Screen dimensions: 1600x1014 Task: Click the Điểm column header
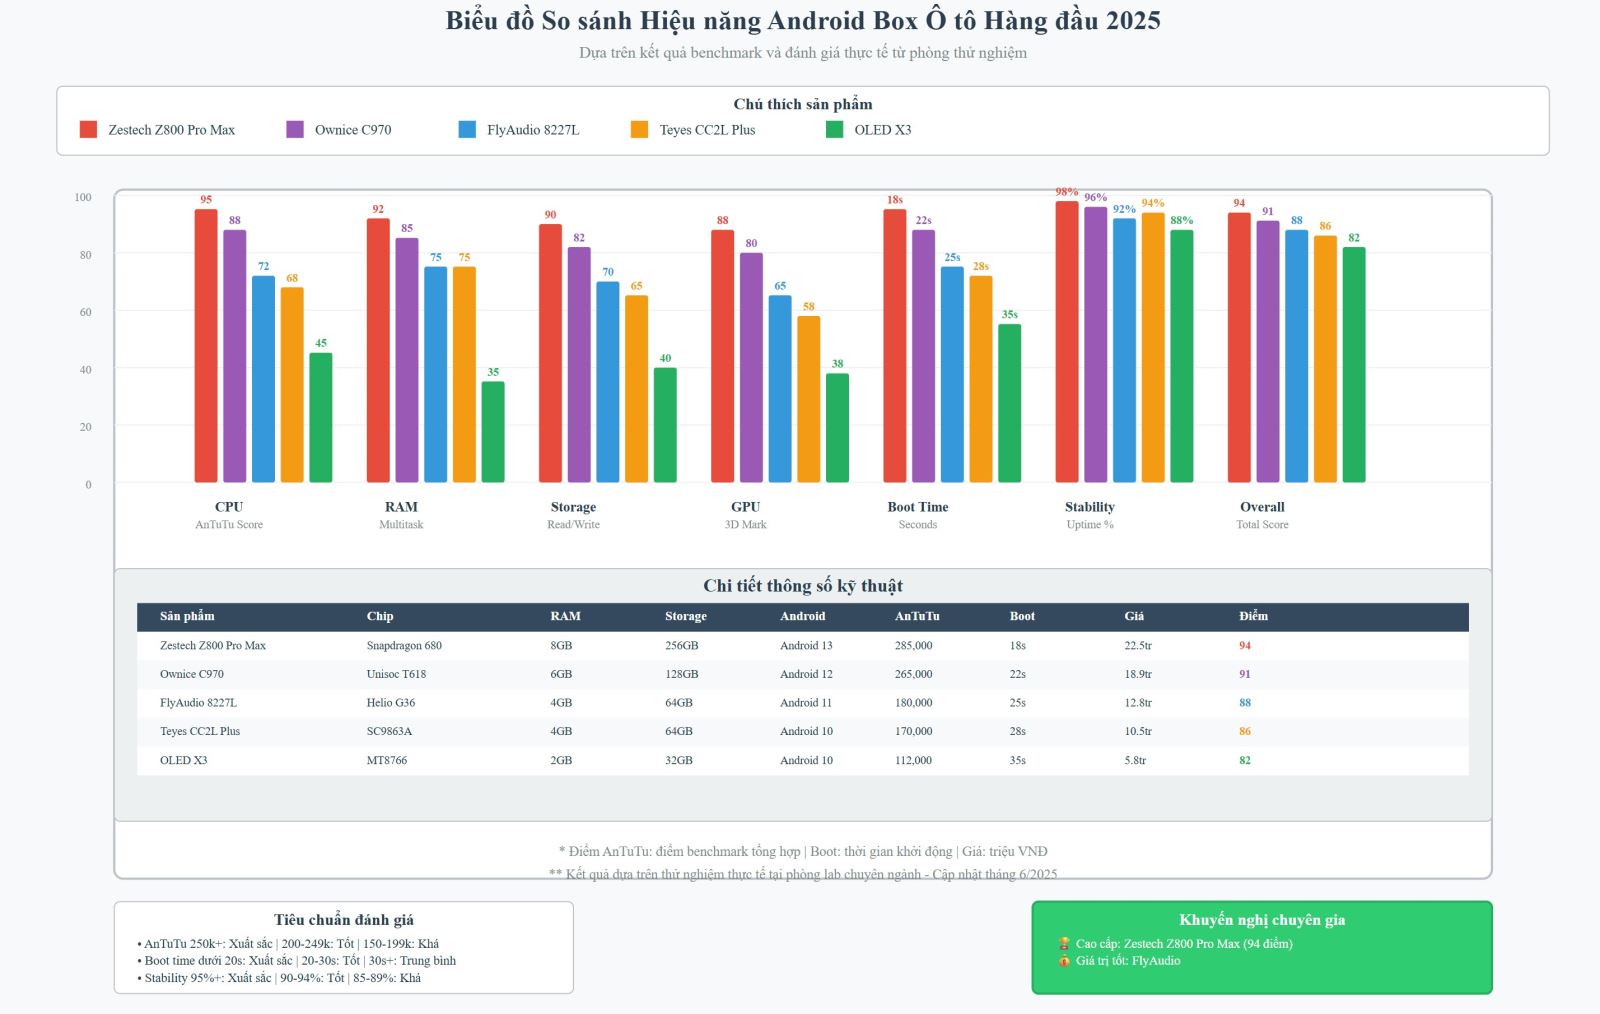[x=1253, y=616]
